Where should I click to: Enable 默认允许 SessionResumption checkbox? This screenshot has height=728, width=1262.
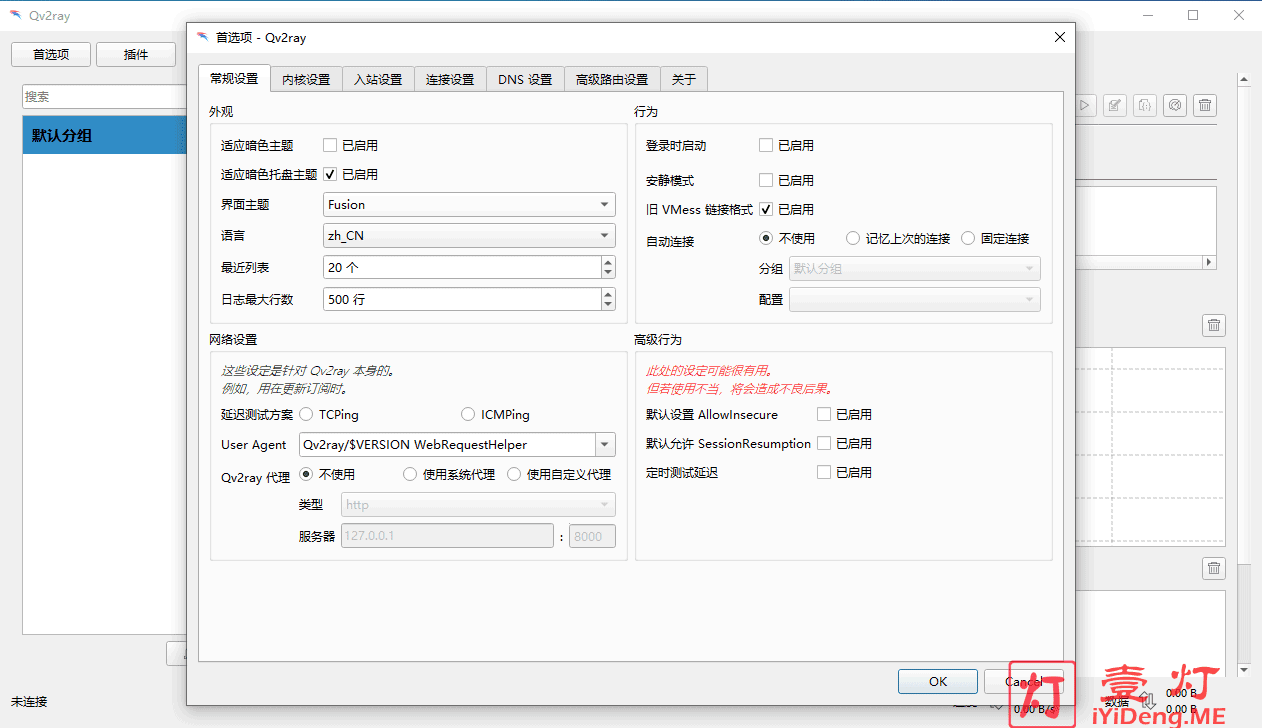824,443
